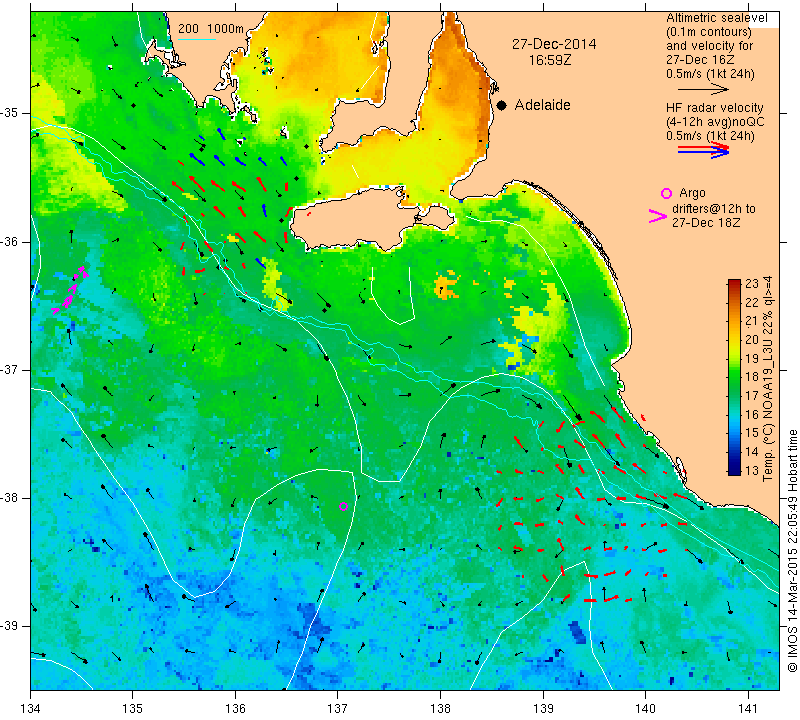Click the magenta drifter track near 134.5 longitude

pos(69,291)
